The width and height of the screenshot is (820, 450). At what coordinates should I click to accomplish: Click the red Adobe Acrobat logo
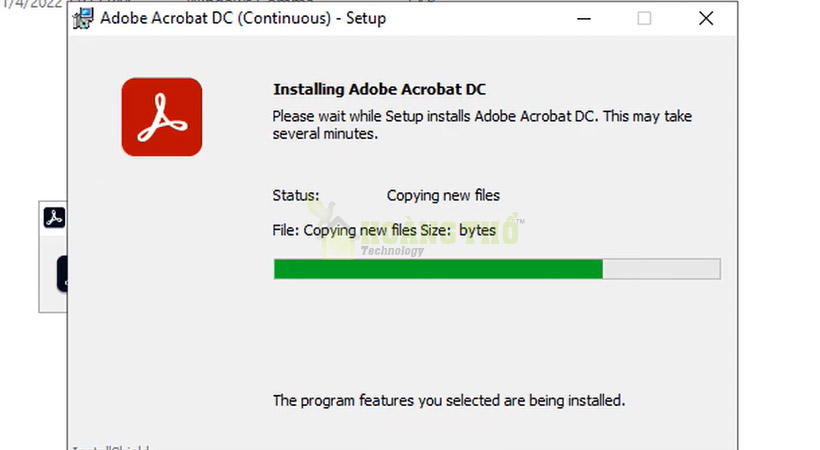click(162, 117)
